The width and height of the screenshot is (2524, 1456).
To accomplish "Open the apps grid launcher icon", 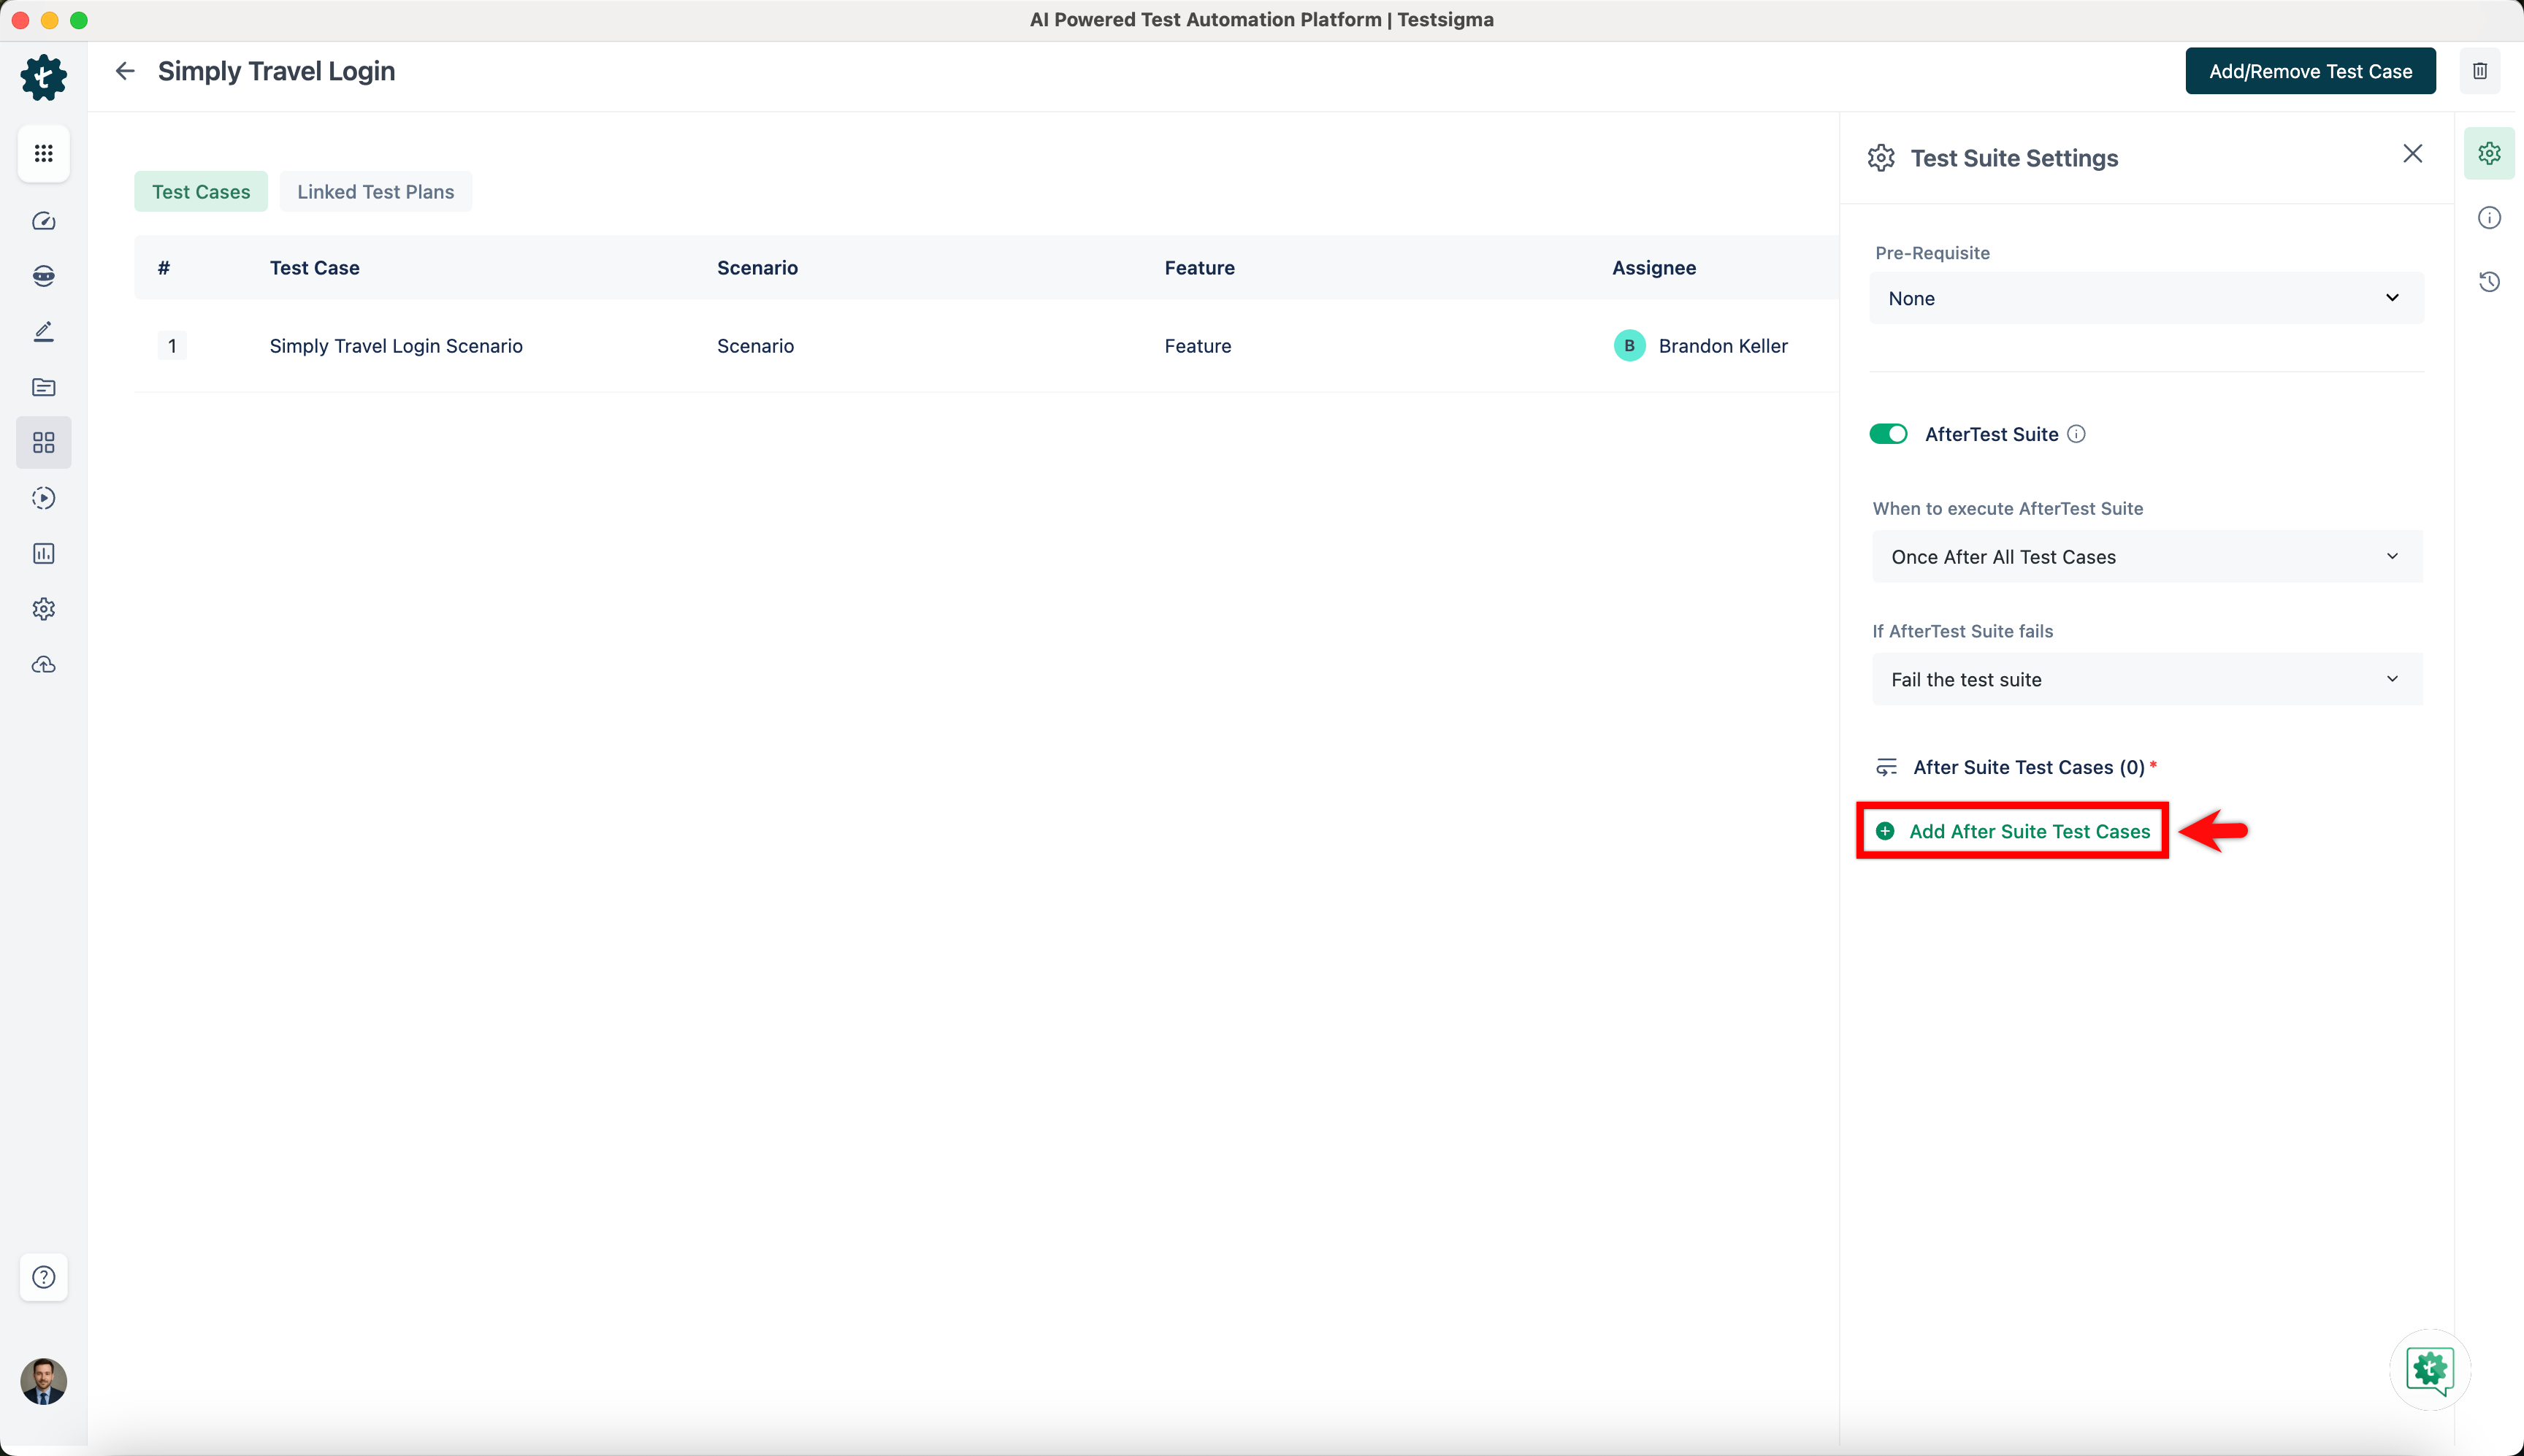I will [43, 154].
